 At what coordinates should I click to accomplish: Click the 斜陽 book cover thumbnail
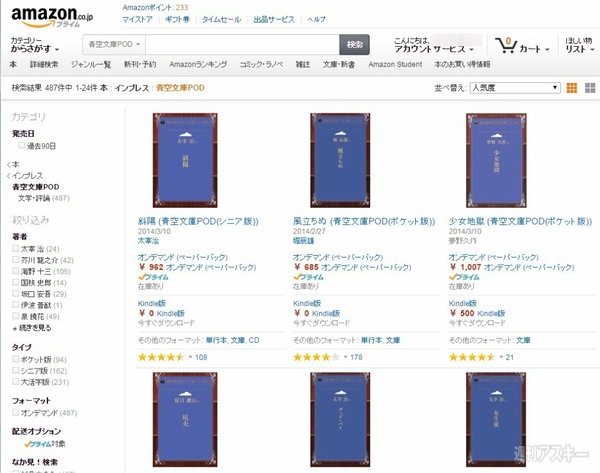coord(185,160)
